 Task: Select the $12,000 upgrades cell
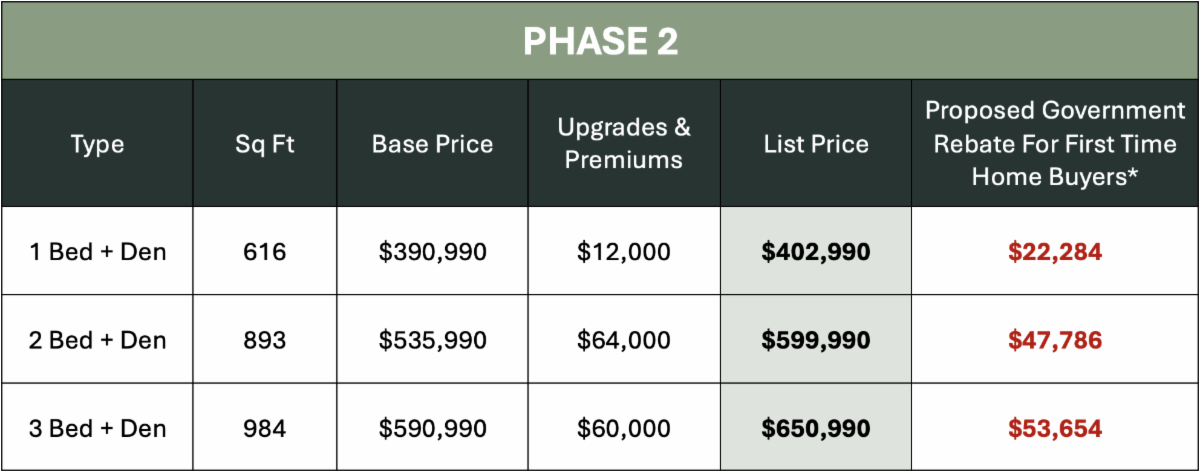tap(624, 252)
